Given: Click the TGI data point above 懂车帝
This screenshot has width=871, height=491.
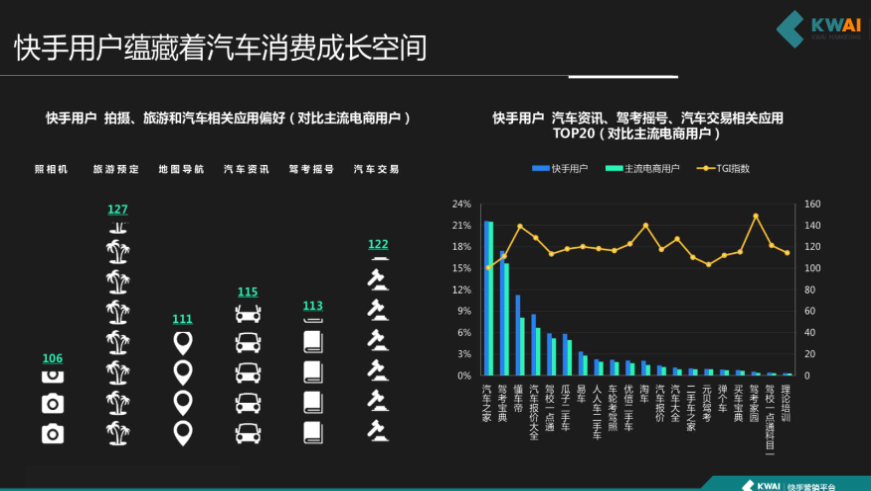Looking at the screenshot, I should click(x=520, y=227).
